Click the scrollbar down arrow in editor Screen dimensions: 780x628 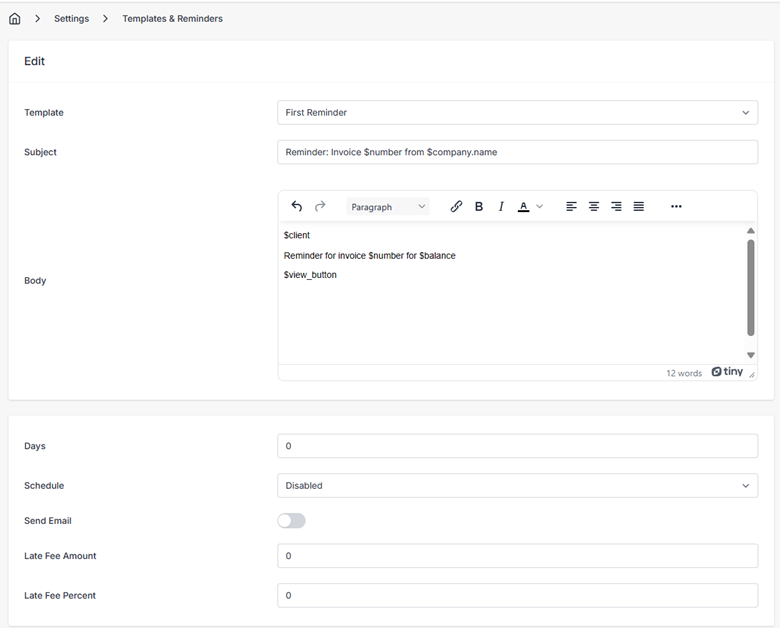(751, 355)
